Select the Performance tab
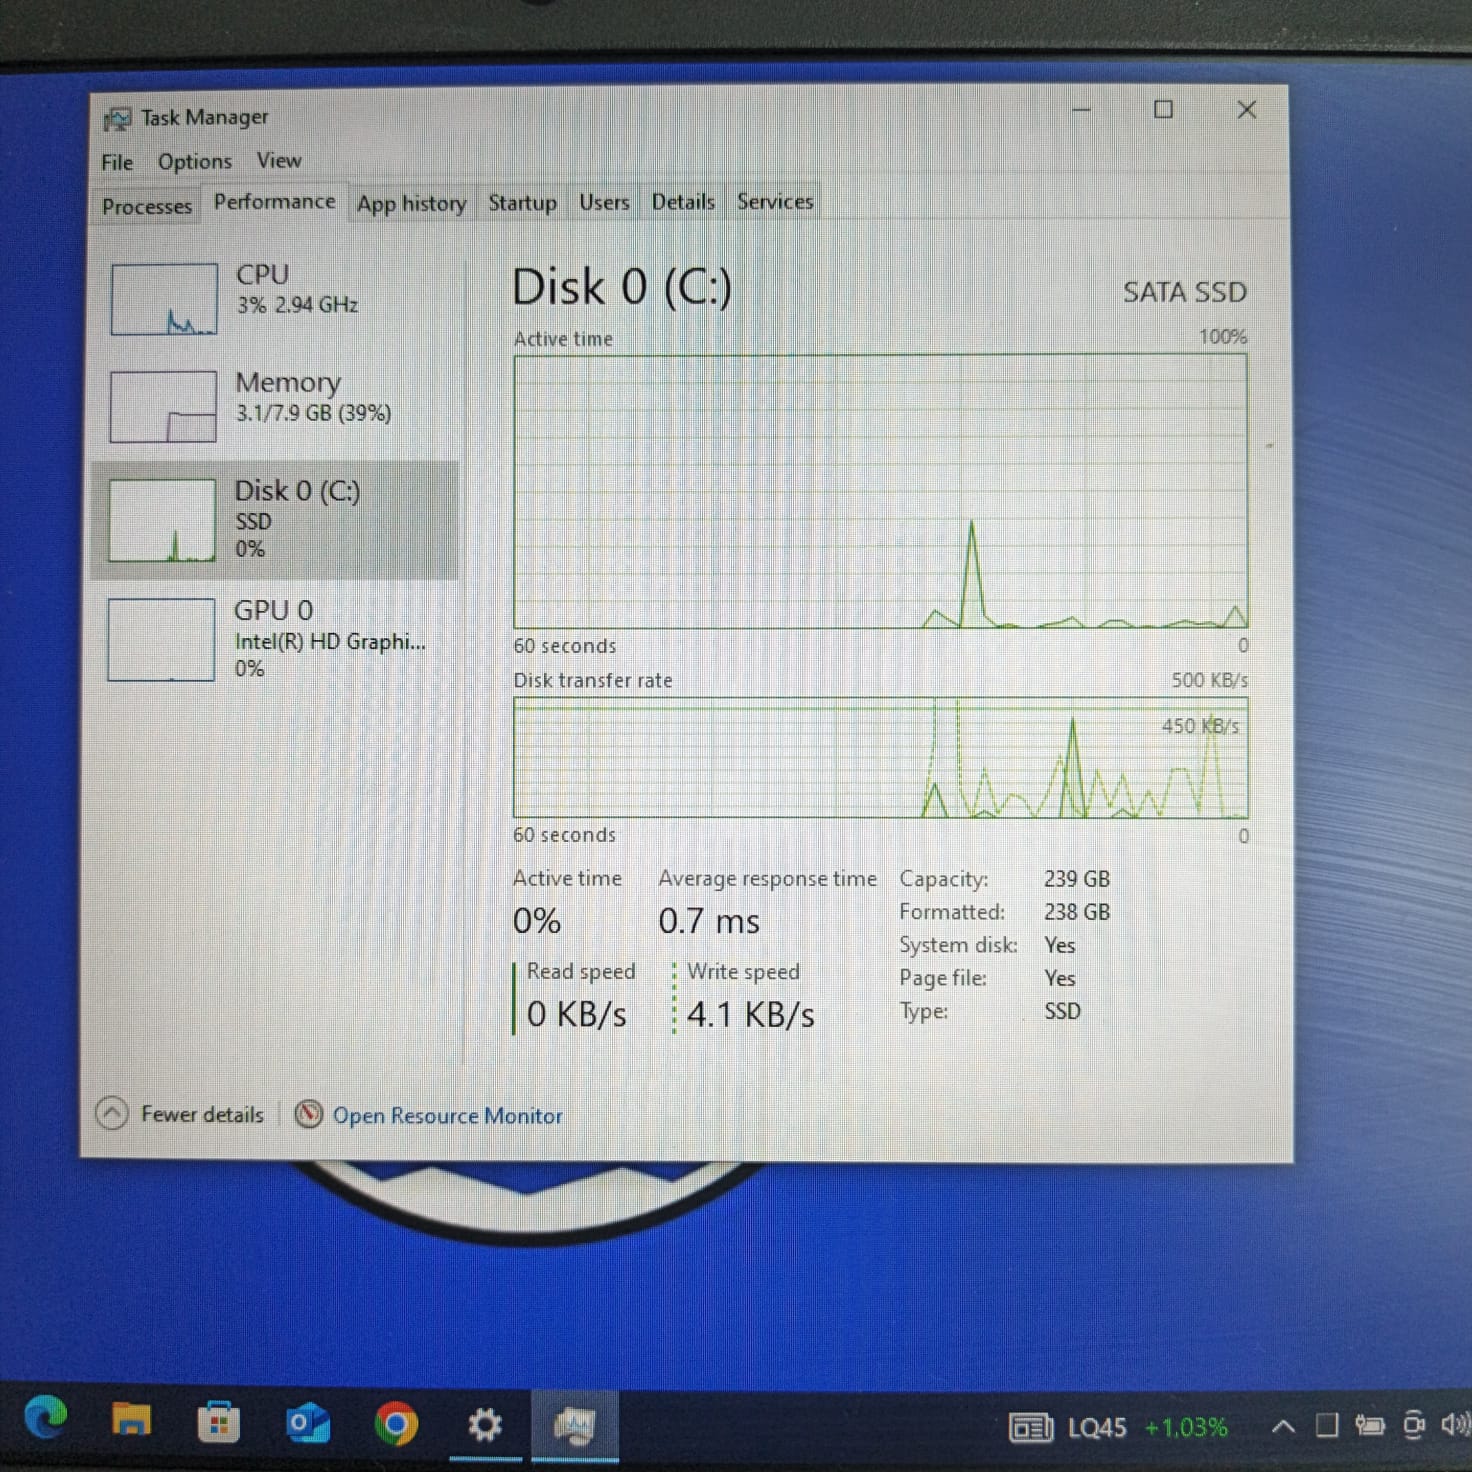 pyautogui.click(x=275, y=202)
